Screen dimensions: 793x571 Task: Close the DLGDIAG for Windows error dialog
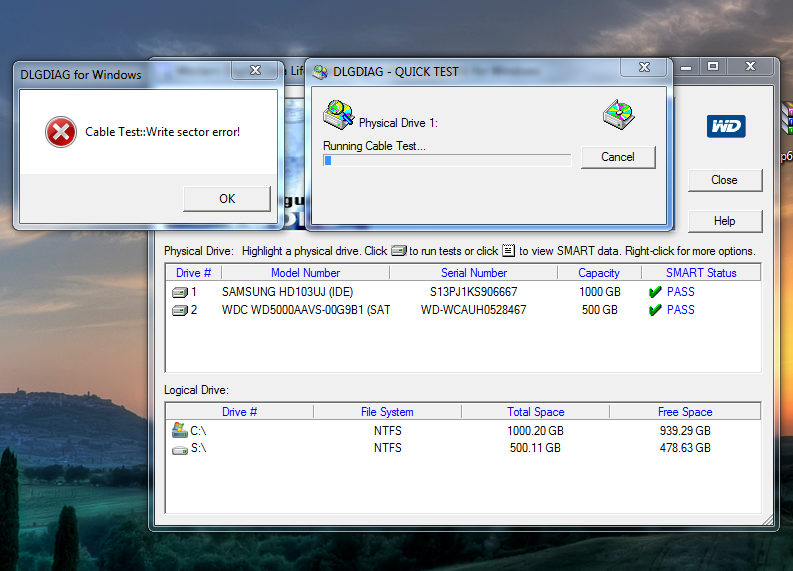pyautogui.click(x=254, y=71)
